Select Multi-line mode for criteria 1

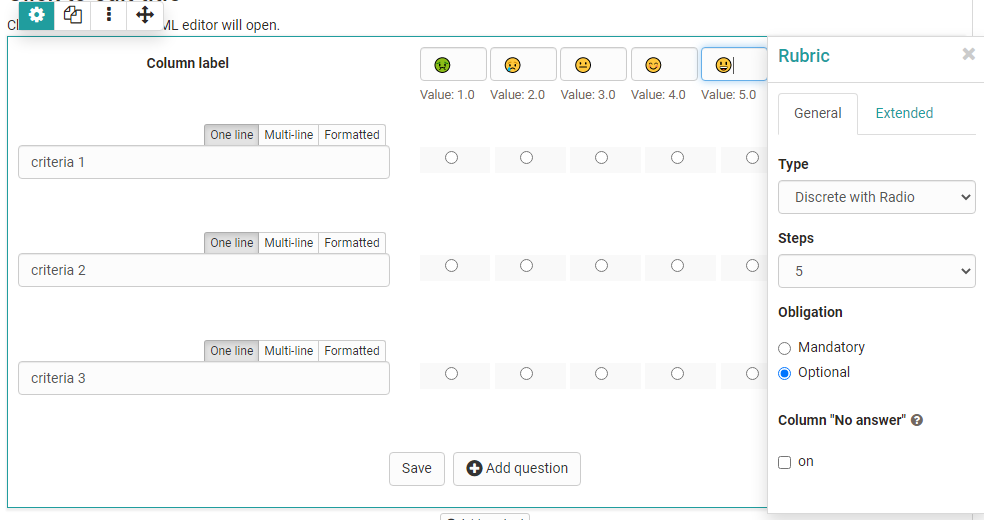click(289, 135)
